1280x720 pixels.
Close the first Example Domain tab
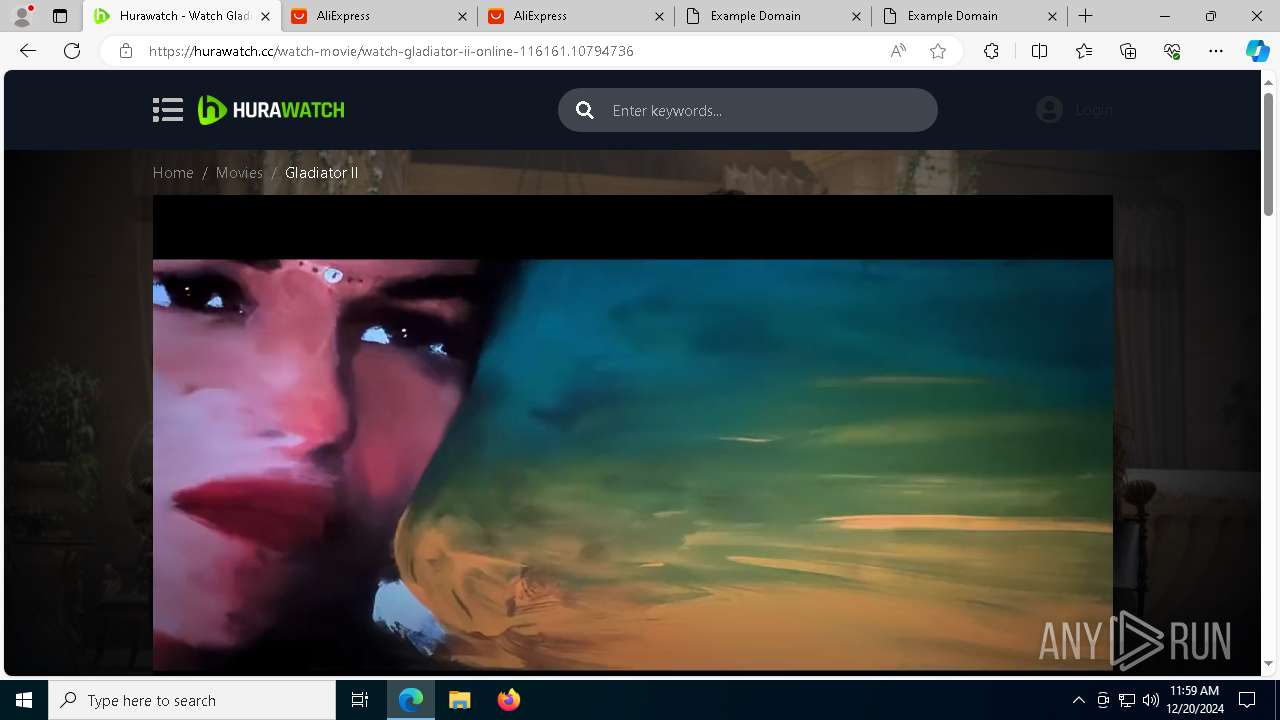pos(856,16)
